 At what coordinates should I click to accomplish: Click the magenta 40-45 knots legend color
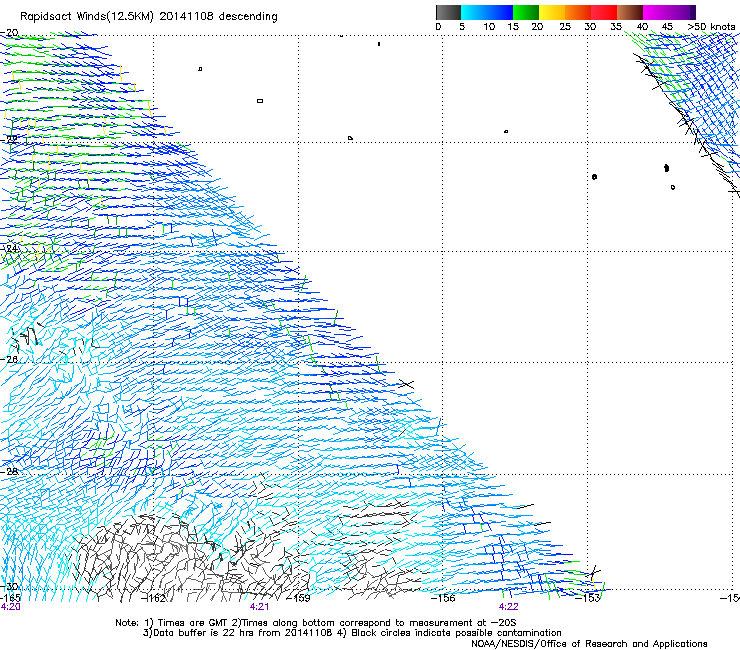656,13
